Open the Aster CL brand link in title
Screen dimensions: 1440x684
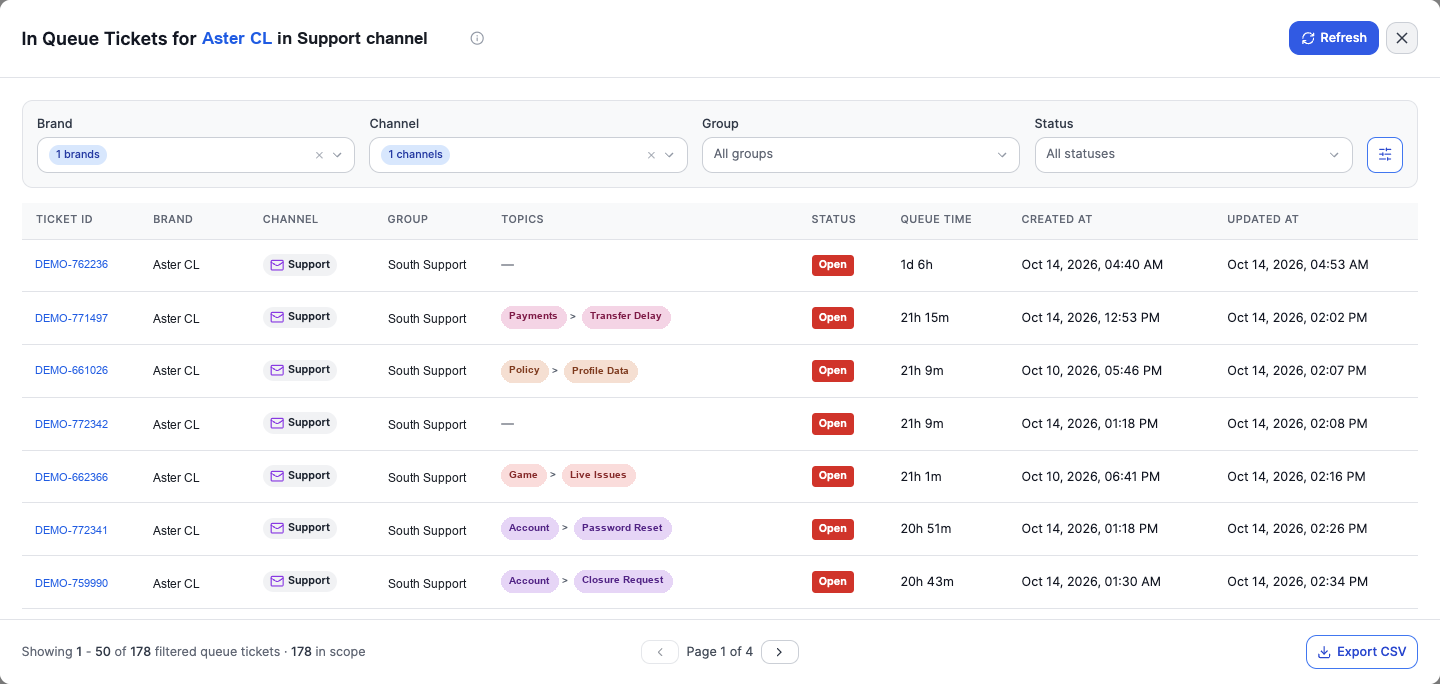237,38
